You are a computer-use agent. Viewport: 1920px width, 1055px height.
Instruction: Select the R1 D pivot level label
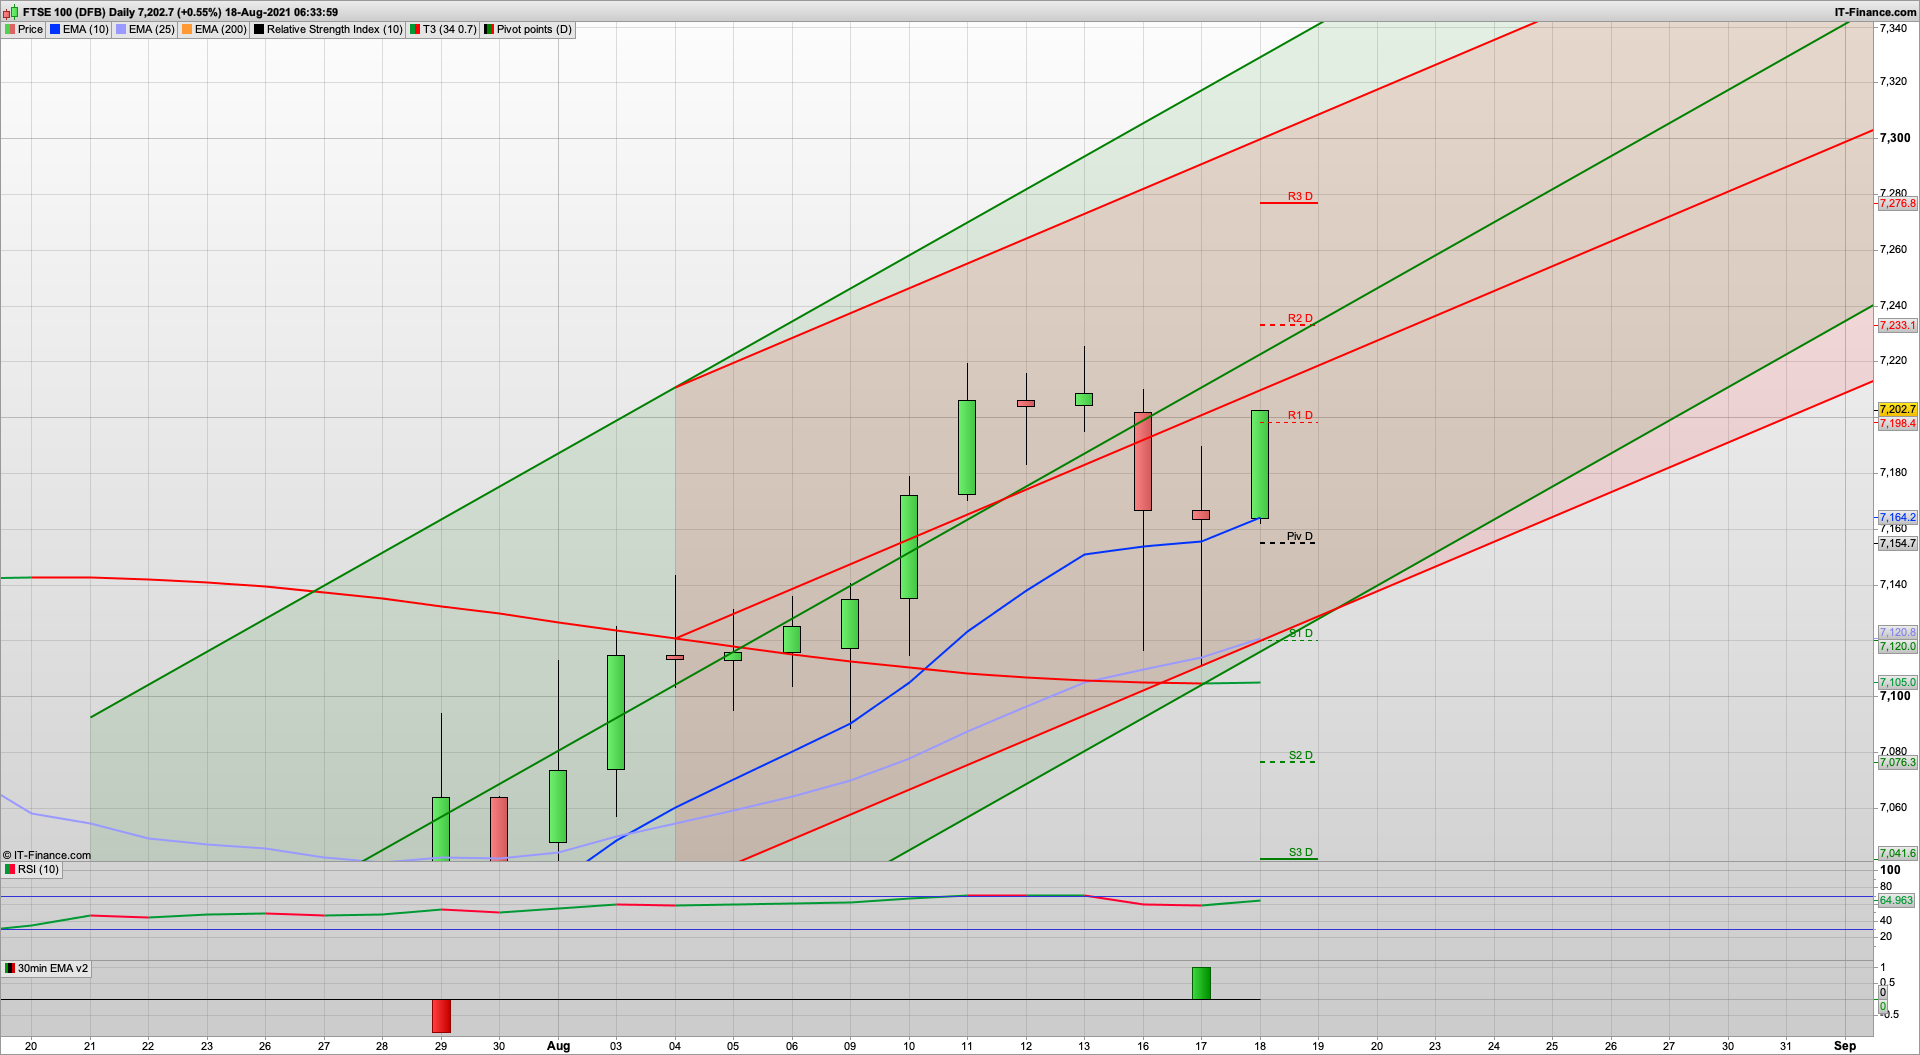click(x=1300, y=415)
